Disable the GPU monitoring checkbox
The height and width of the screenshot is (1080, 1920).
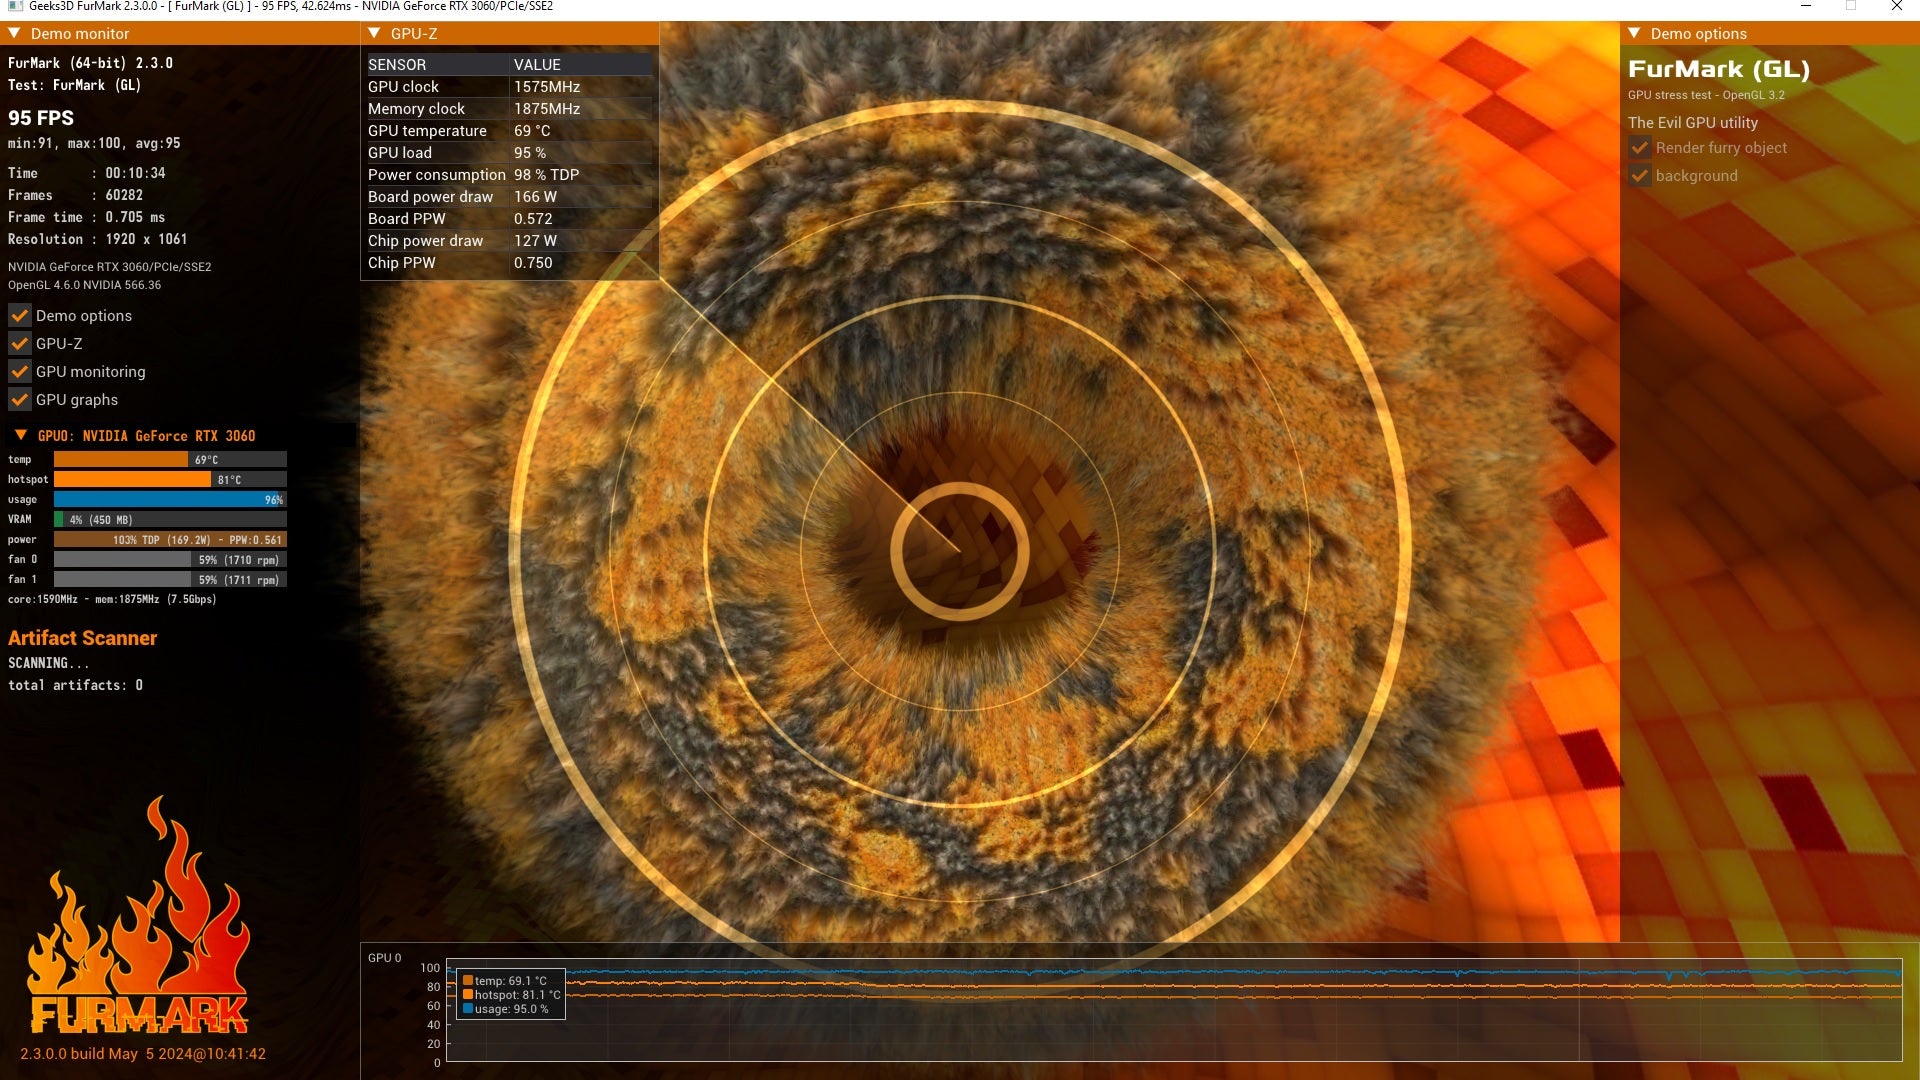pyautogui.click(x=20, y=372)
